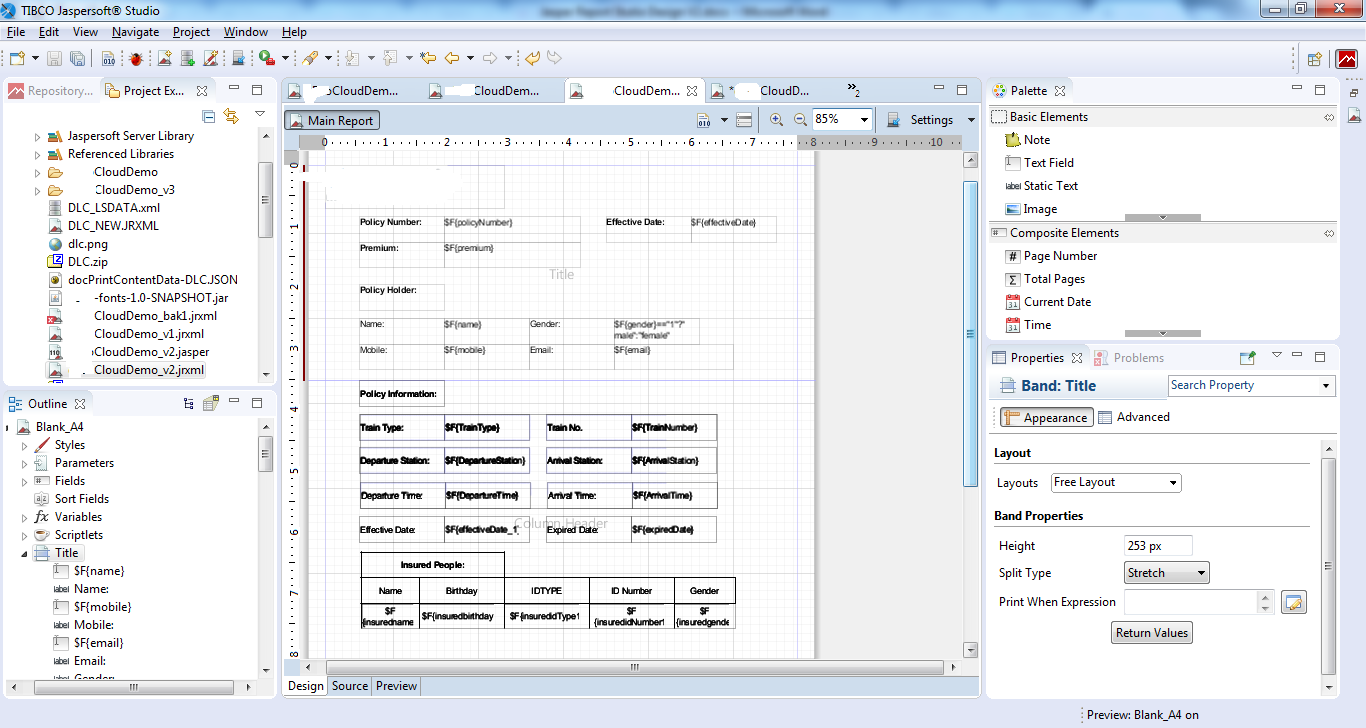This screenshot has height=728, width=1366.
Task: Select the Text Field palette element
Action: point(1039,163)
